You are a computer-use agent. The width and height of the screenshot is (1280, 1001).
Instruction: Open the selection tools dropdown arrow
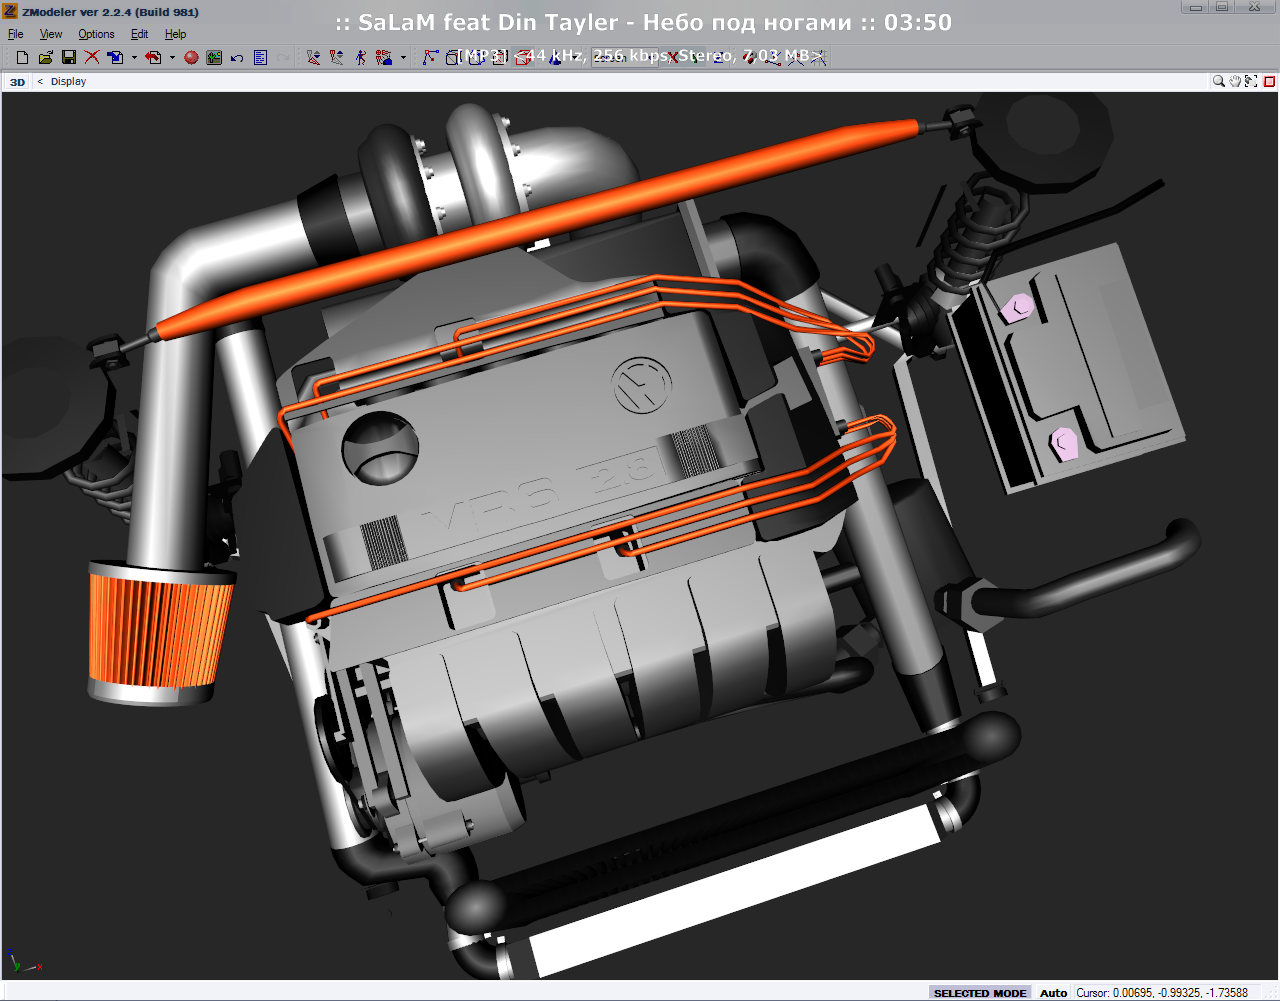pyautogui.click(x=403, y=57)
